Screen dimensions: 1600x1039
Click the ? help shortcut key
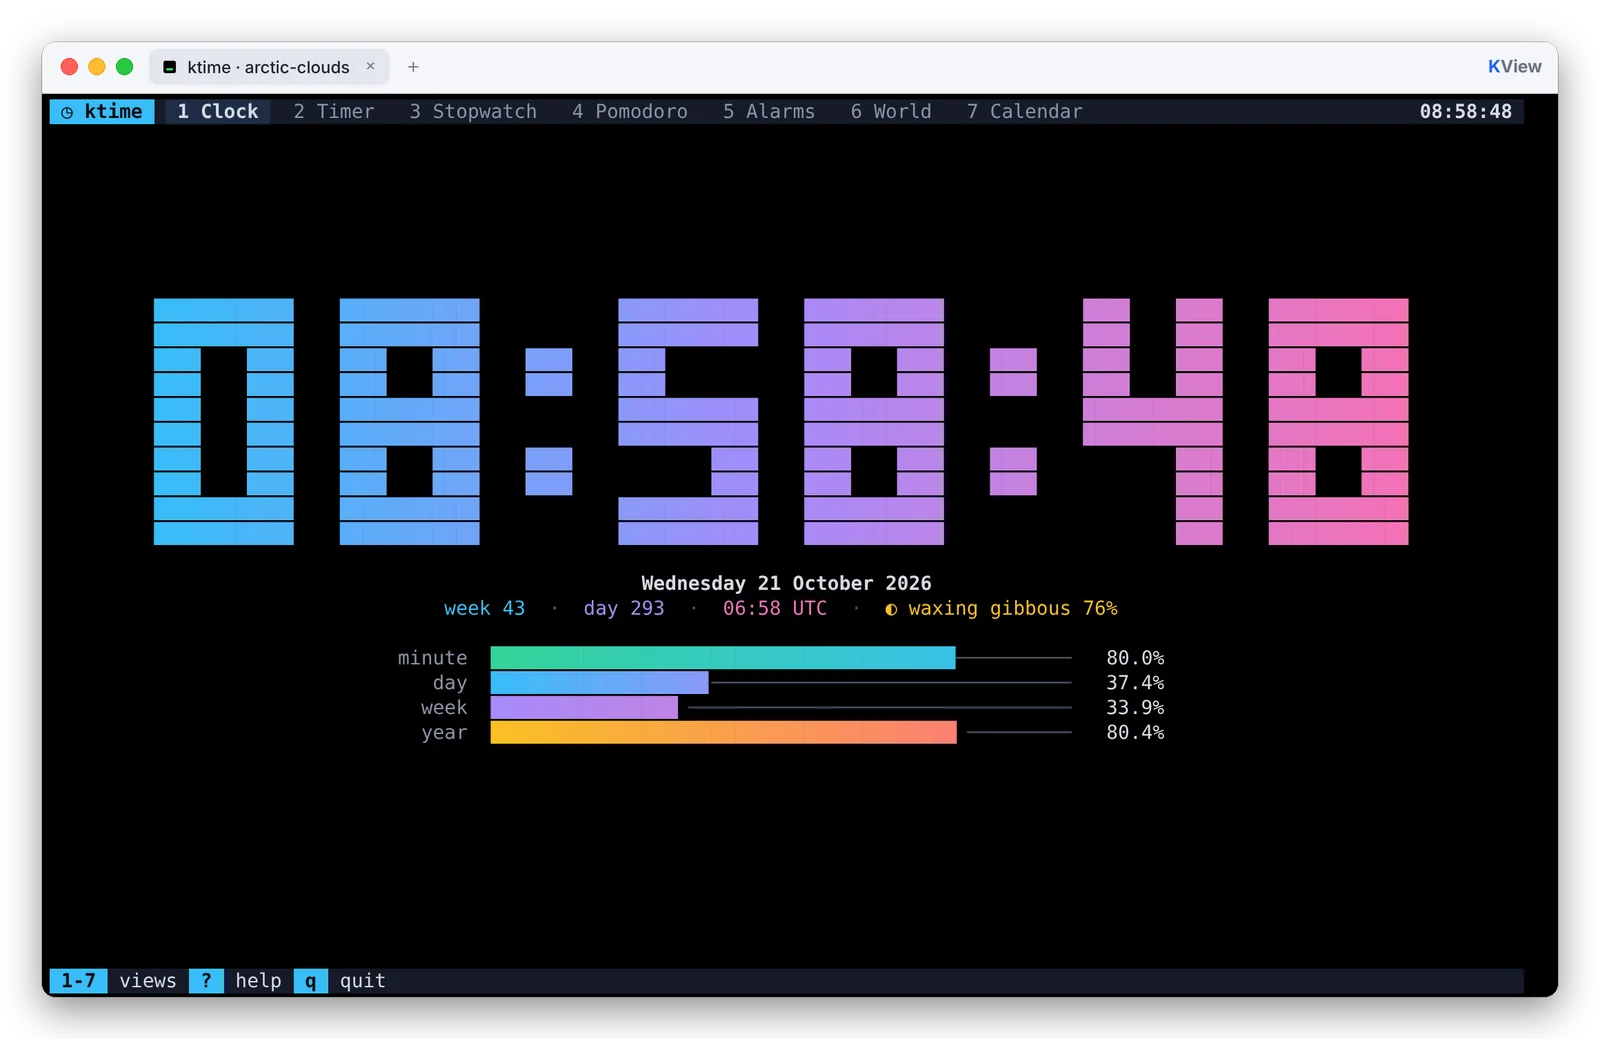pos(206,981)
